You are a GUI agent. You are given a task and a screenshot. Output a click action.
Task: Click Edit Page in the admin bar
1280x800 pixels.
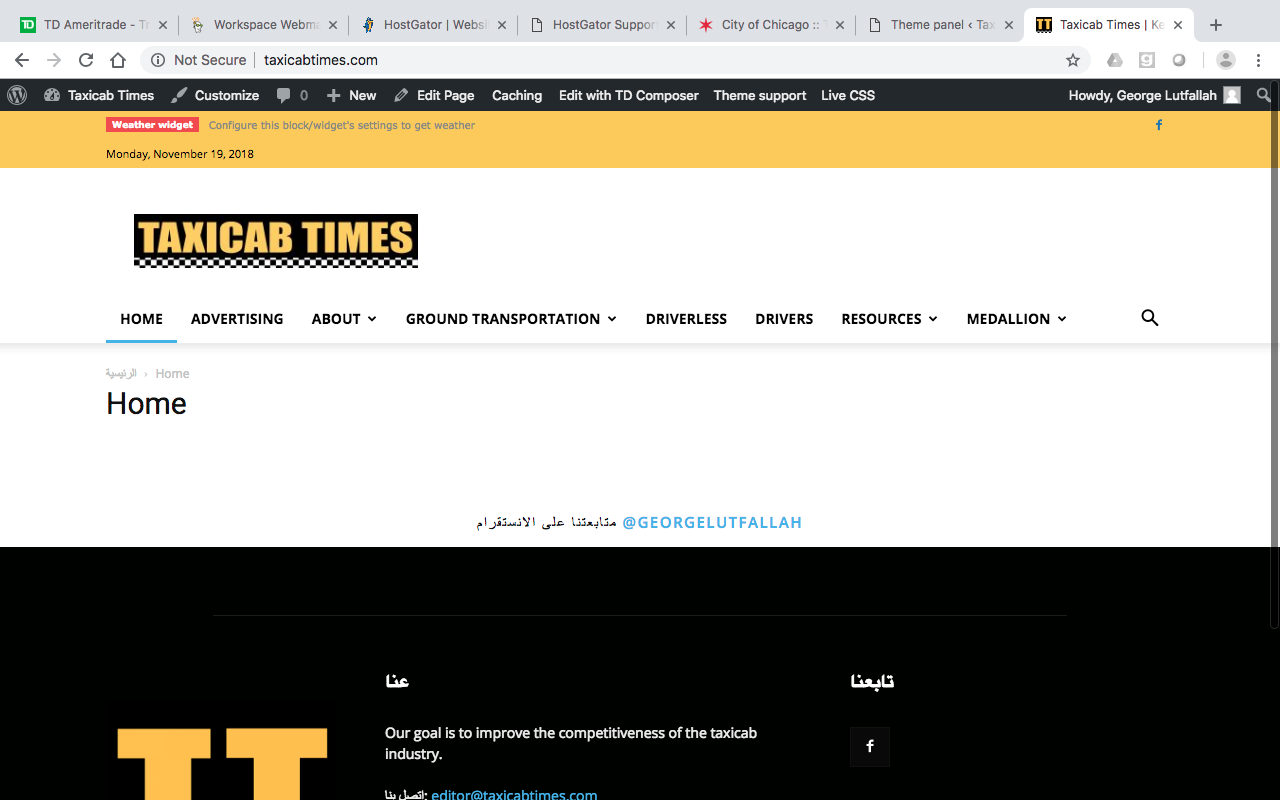tap(434, 95)
